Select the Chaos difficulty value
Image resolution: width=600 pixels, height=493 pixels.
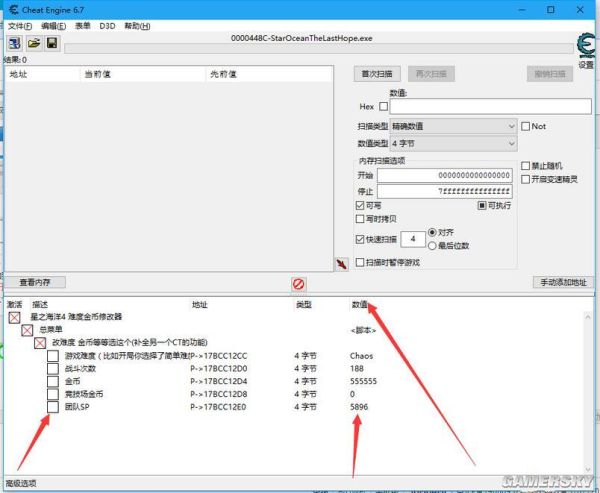coord(361,356)
